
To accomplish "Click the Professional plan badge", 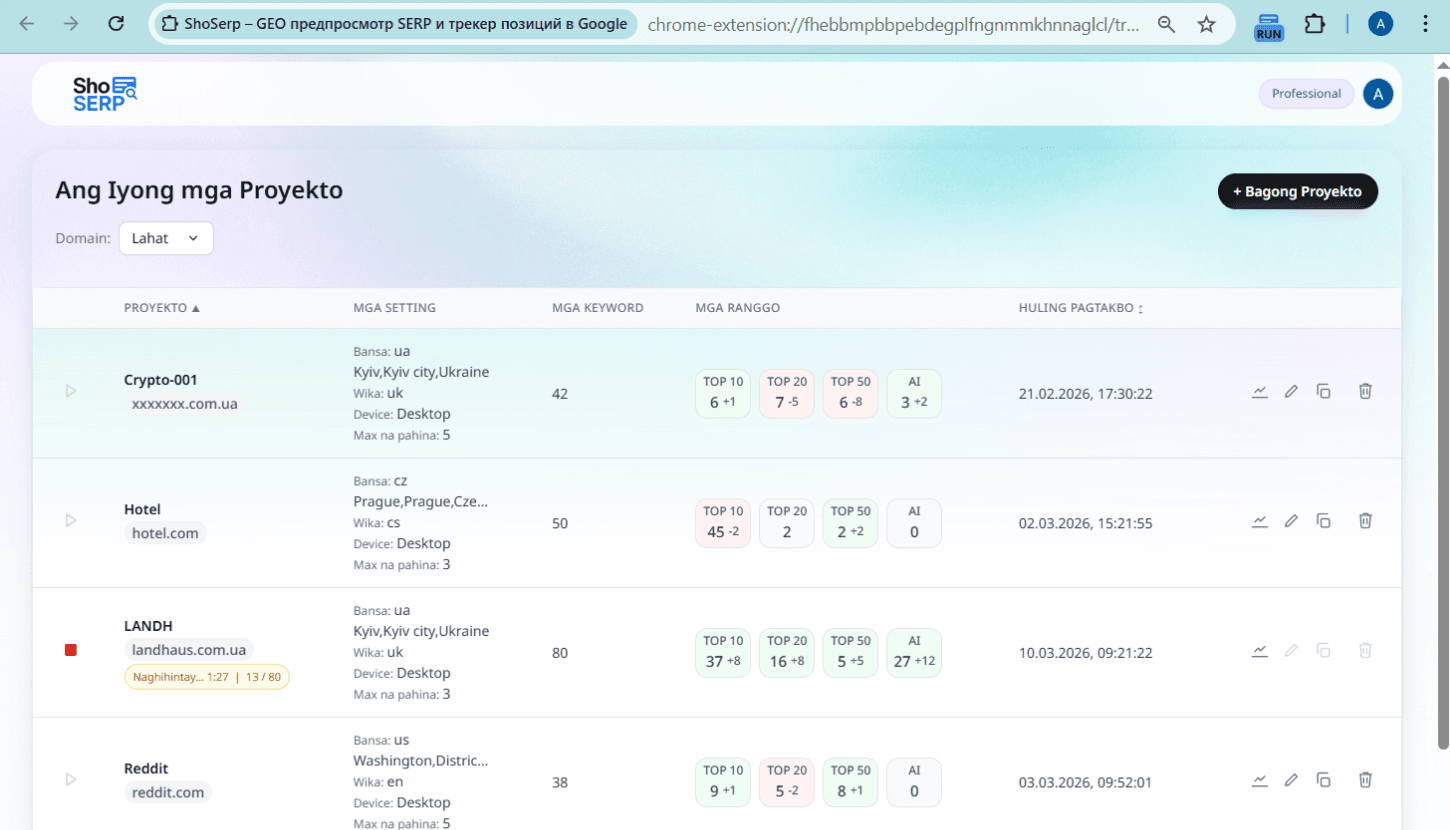I will tap(1306, 94).
